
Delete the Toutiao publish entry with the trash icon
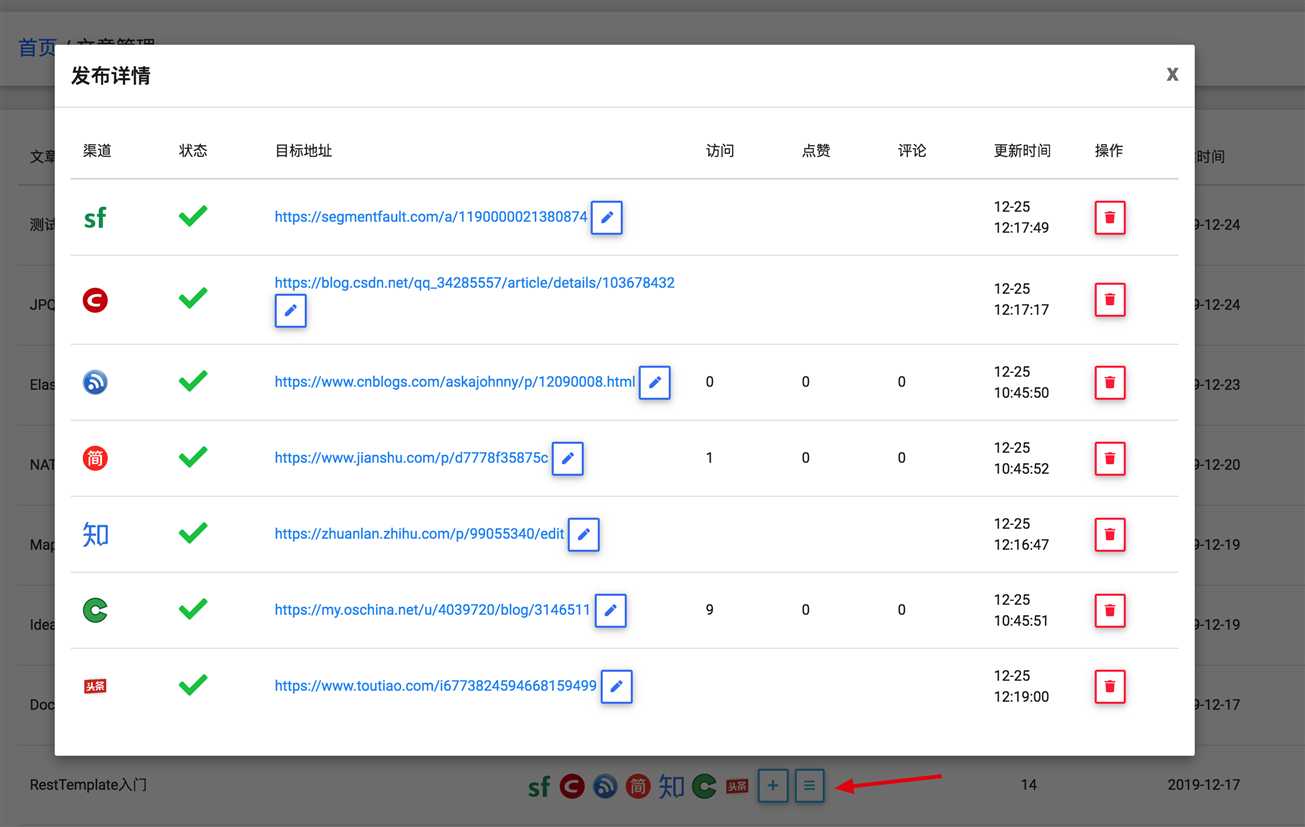[x=1110, y=686]
